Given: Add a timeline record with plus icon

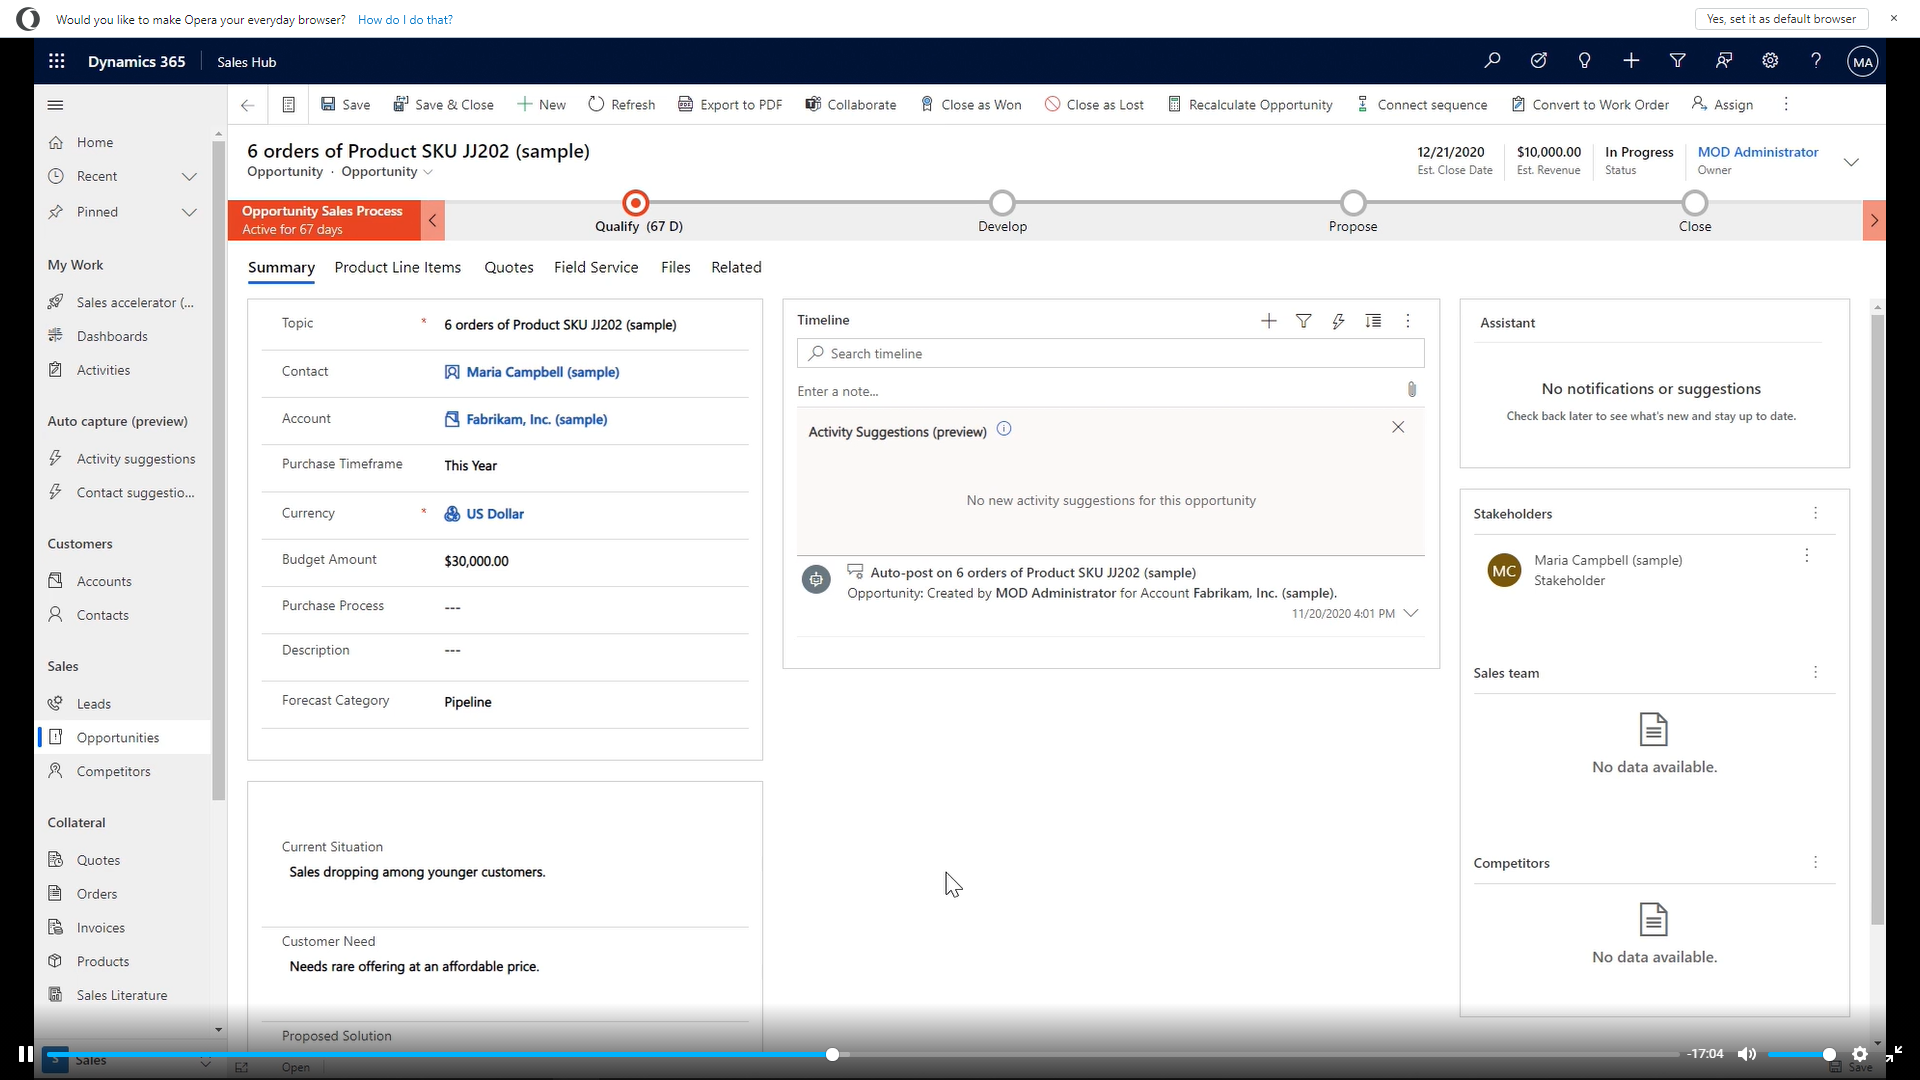Looking at the screenshot, I should pyautogui.click(x=1269, y=321).
